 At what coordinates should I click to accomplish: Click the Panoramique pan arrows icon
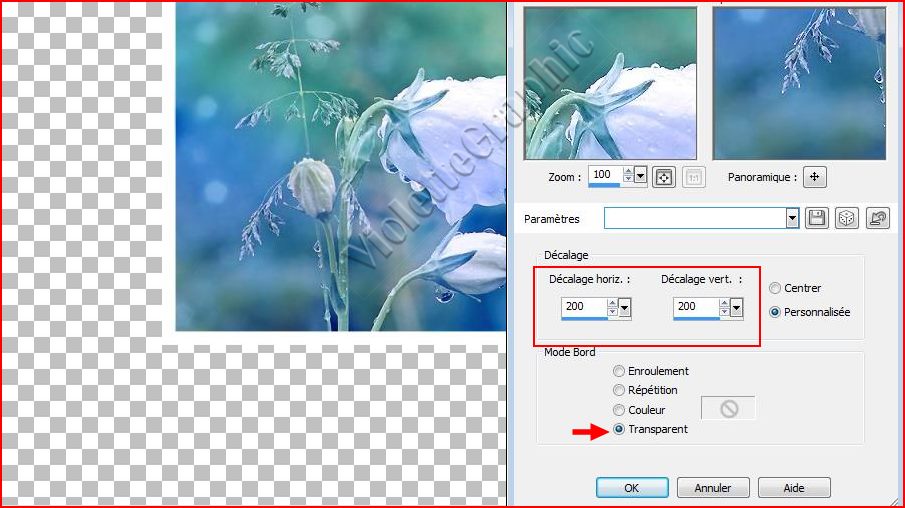click(x=815, y=177)
